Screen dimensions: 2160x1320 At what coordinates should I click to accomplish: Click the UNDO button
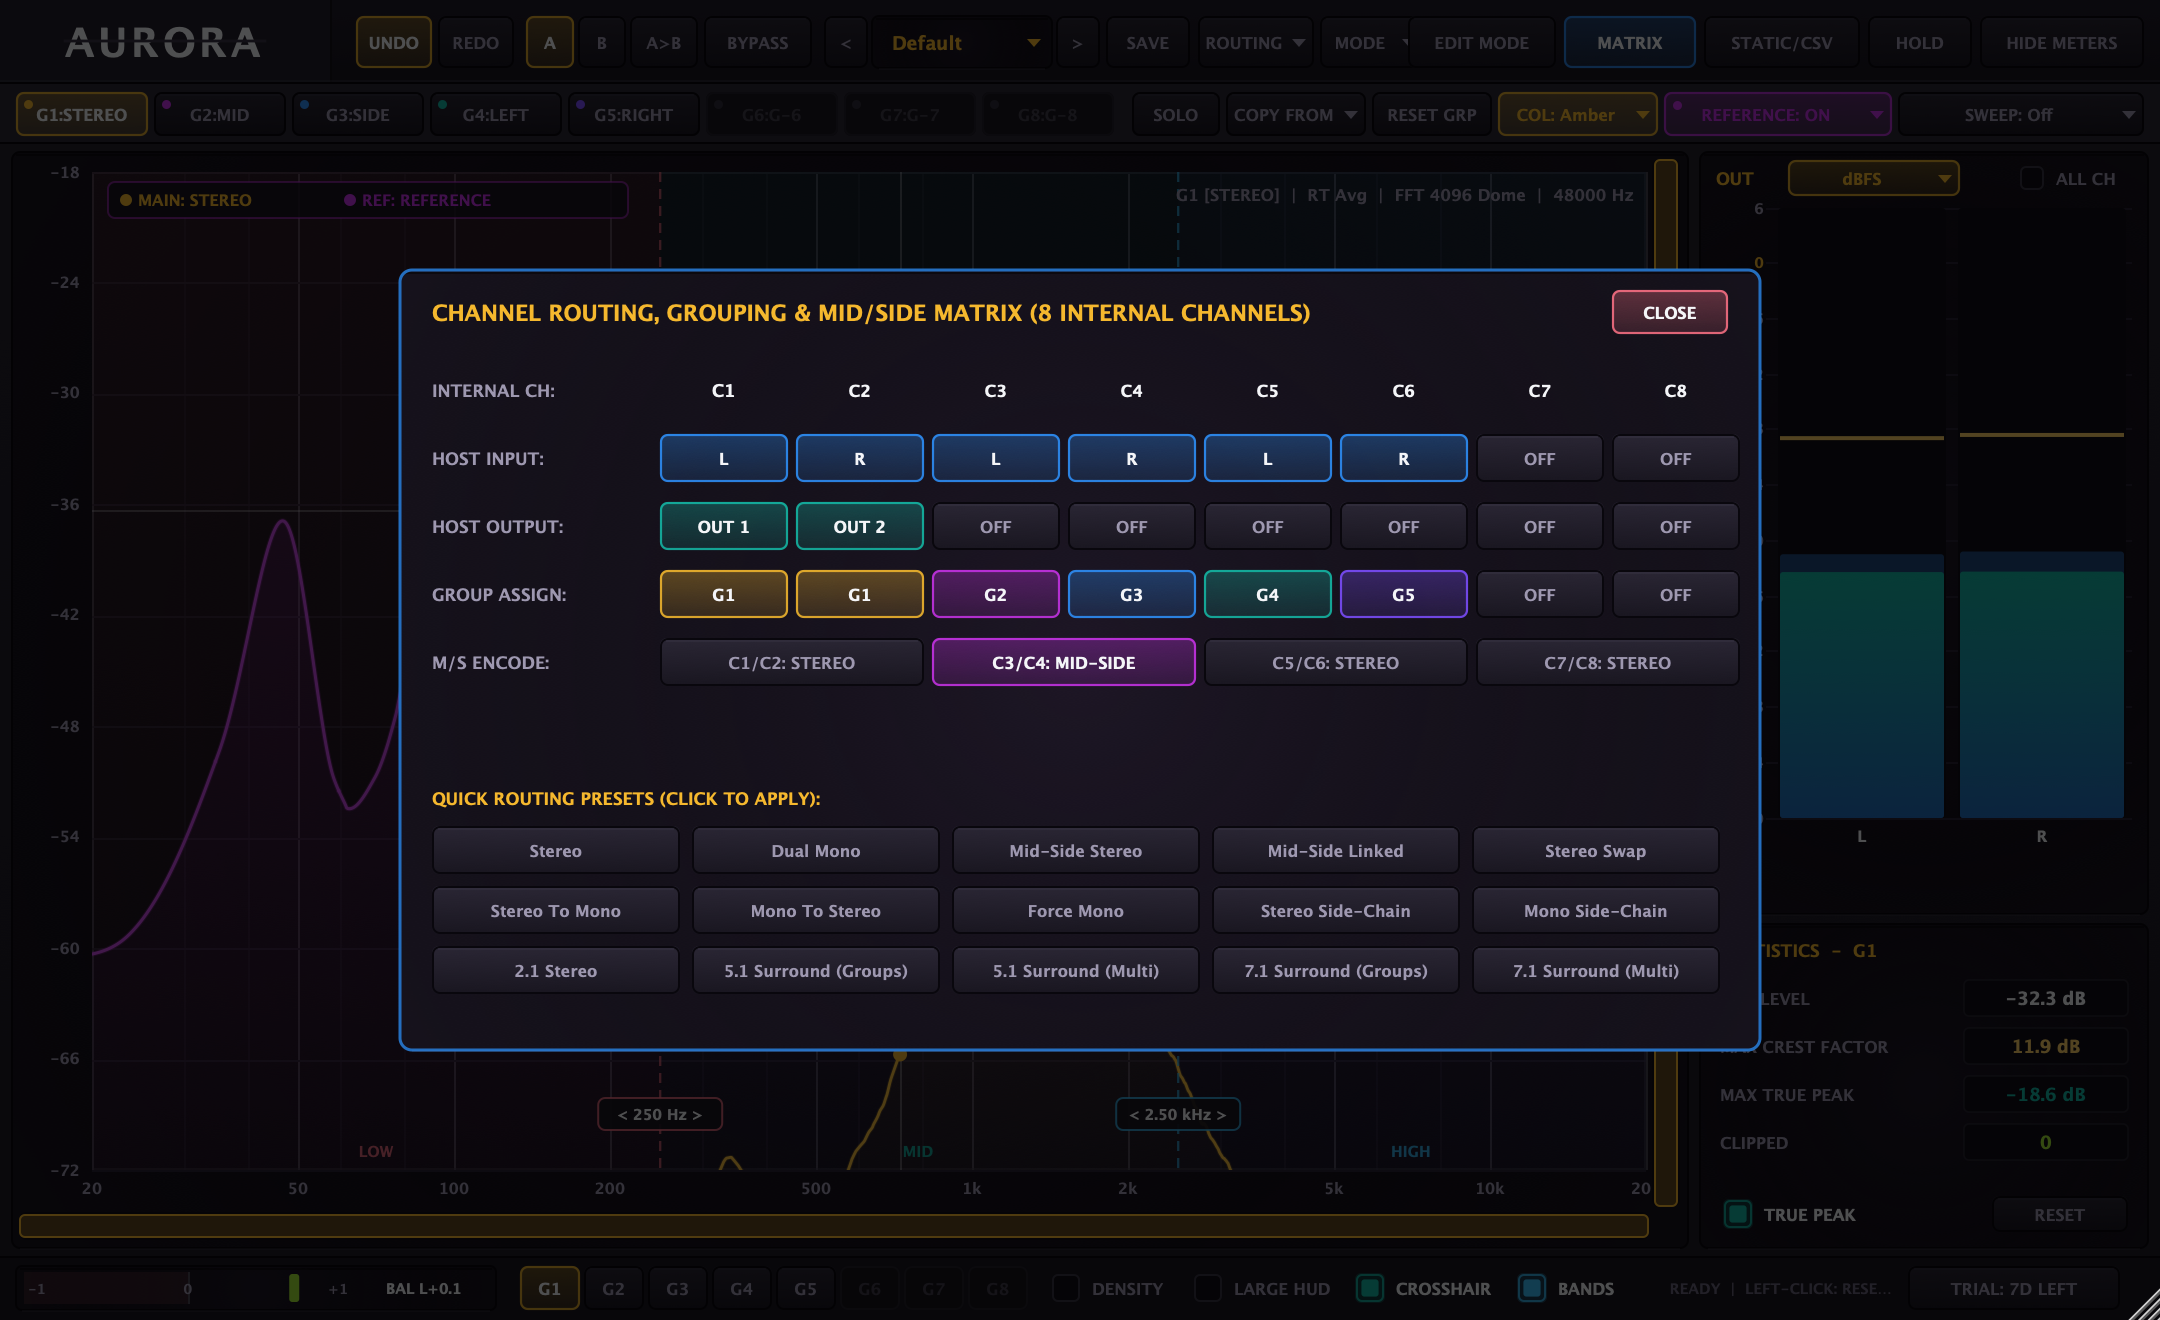pyautogui.click(x=393, y=43)
